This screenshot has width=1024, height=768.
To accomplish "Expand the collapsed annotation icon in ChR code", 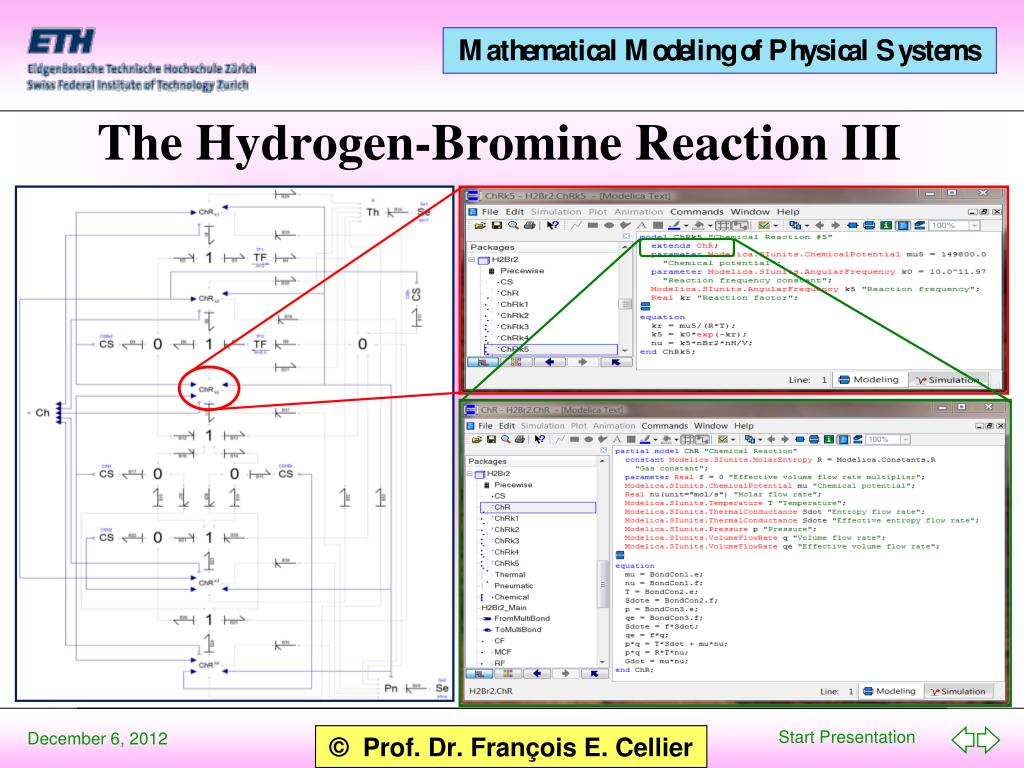I will click(620, 555).
